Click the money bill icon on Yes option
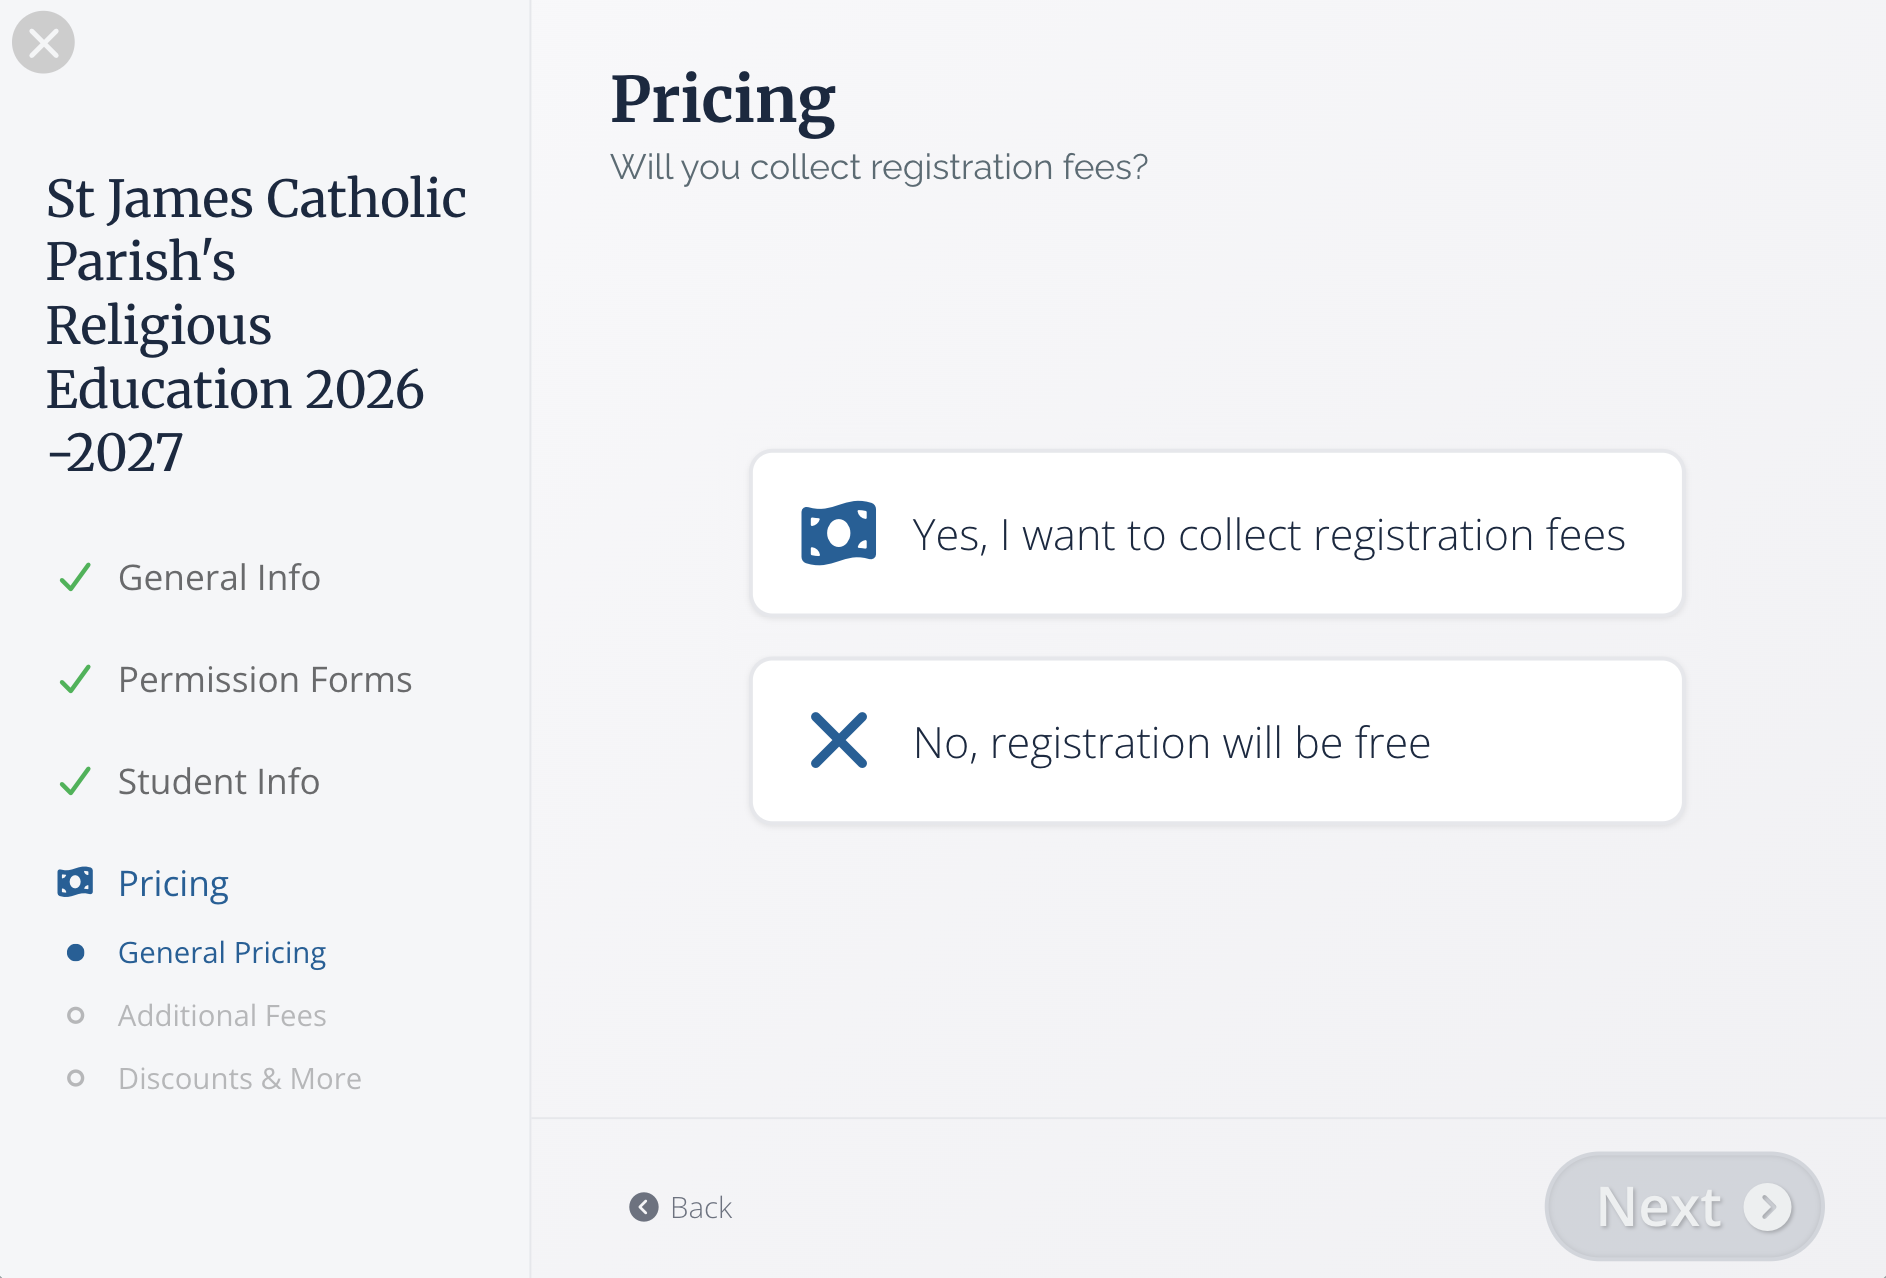The height and width of the screenshot is (1278, 1886). coord(838,533)
